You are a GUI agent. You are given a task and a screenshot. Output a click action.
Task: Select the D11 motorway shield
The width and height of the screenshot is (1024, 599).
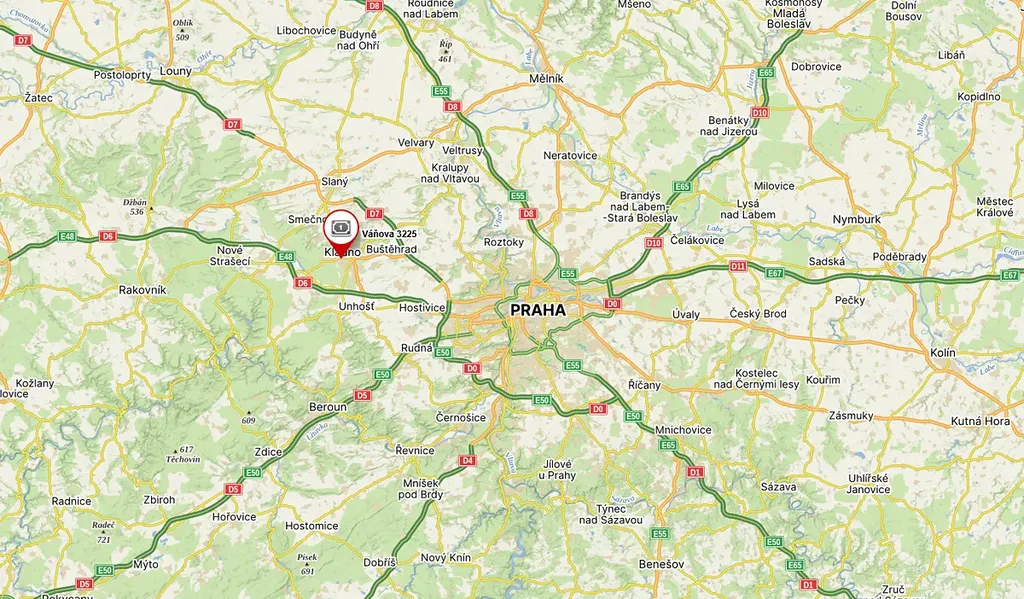(x=738, y=266)
